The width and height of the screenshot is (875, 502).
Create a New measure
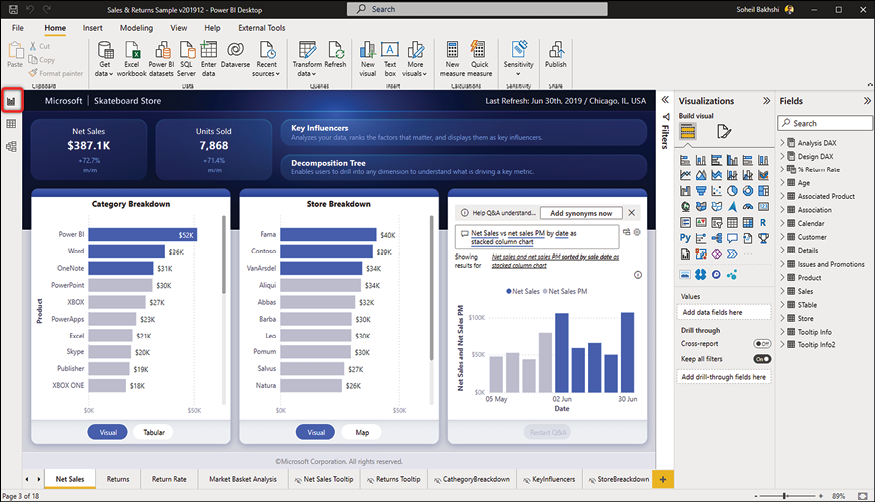453,59
